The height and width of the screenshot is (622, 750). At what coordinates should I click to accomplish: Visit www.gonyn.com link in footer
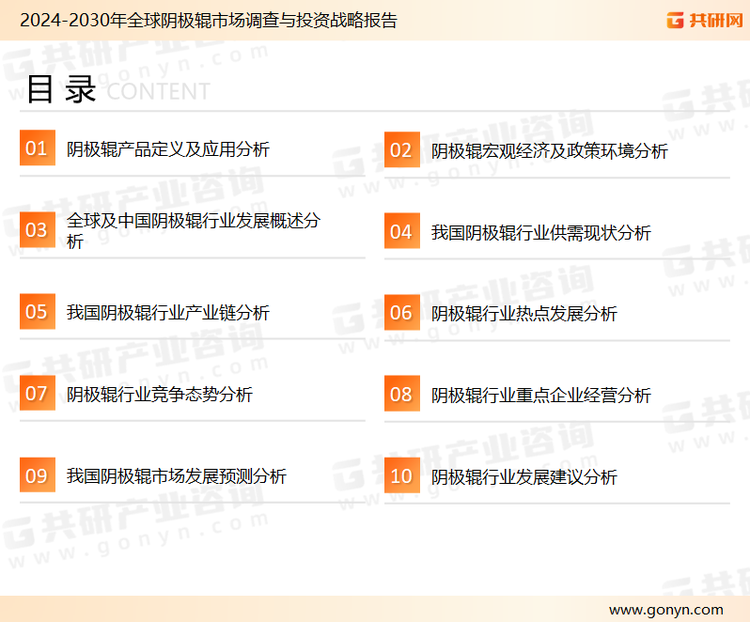click(x=666, y=610)
